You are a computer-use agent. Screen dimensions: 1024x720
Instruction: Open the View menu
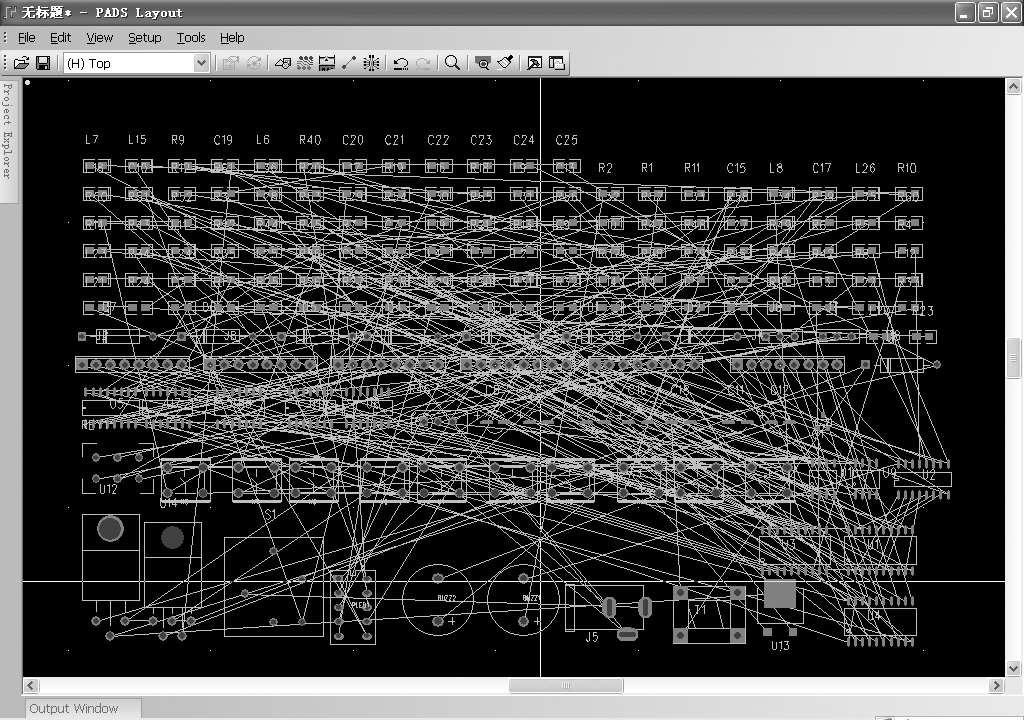pos(99,38)
